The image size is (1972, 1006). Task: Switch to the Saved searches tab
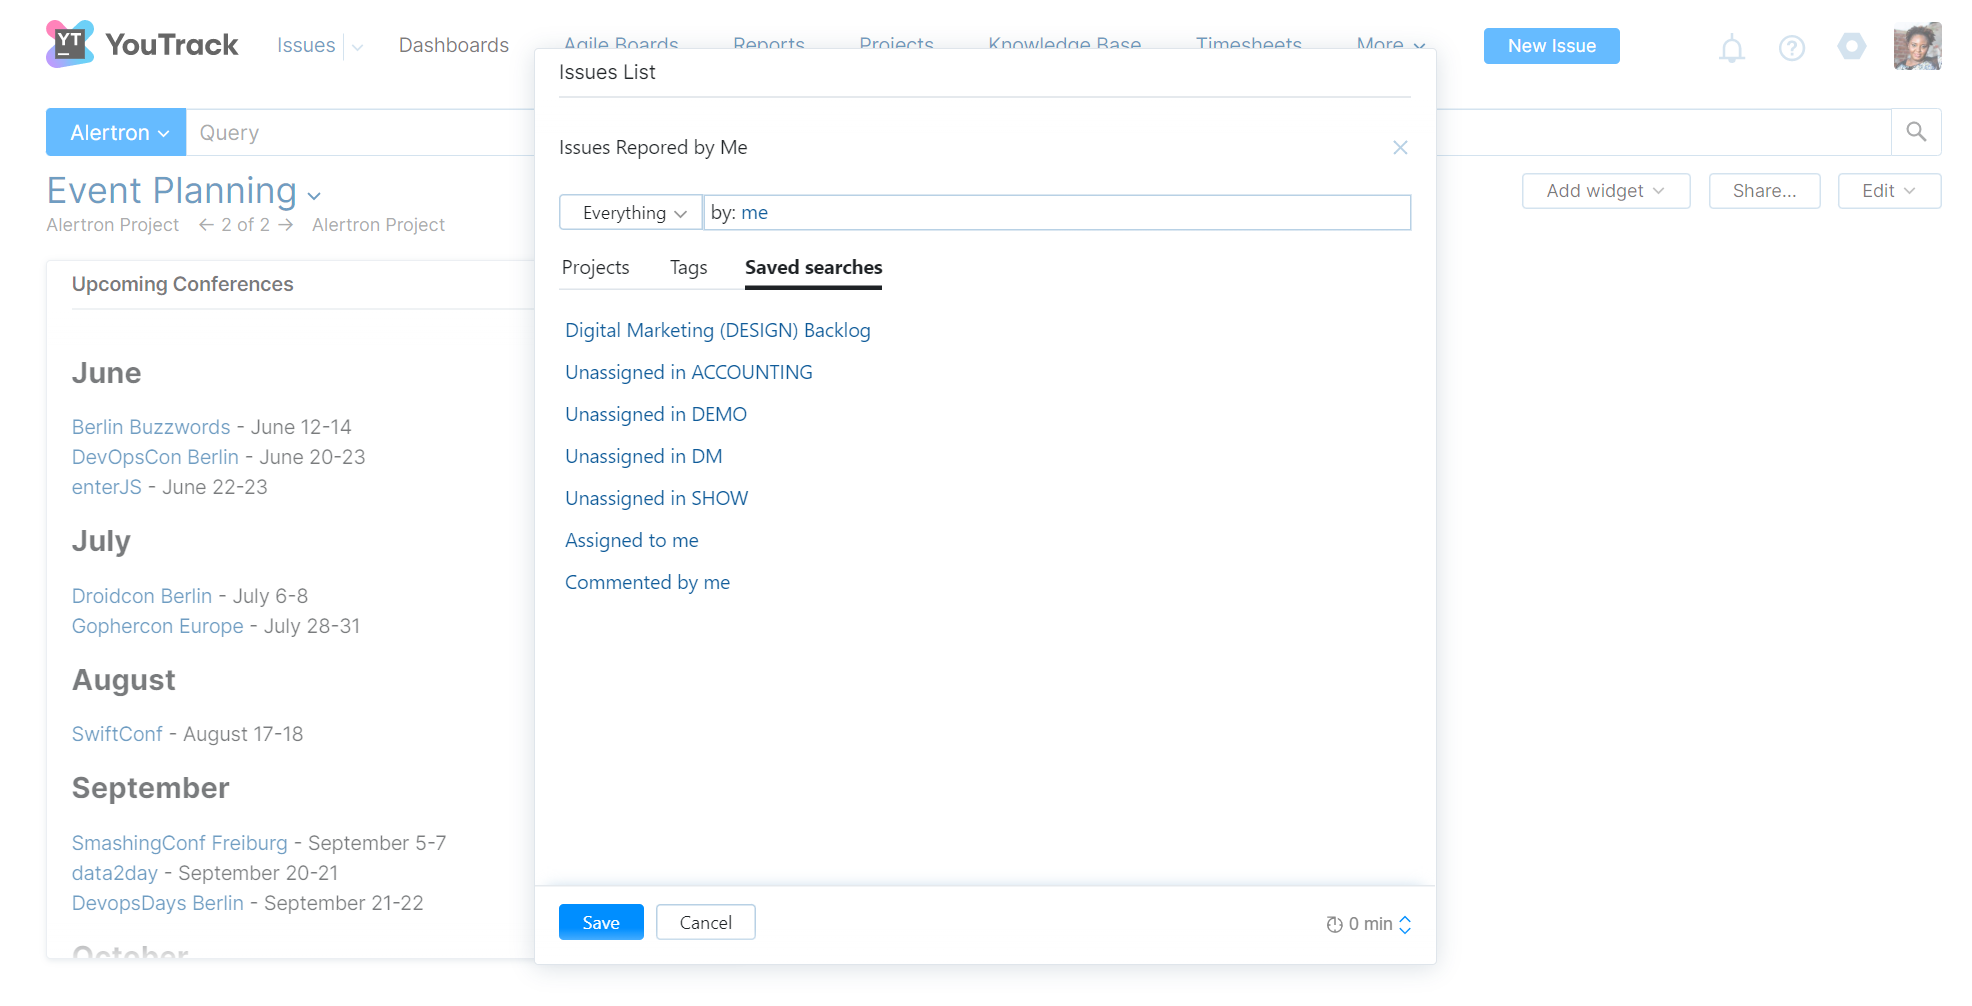click(812, 267)
